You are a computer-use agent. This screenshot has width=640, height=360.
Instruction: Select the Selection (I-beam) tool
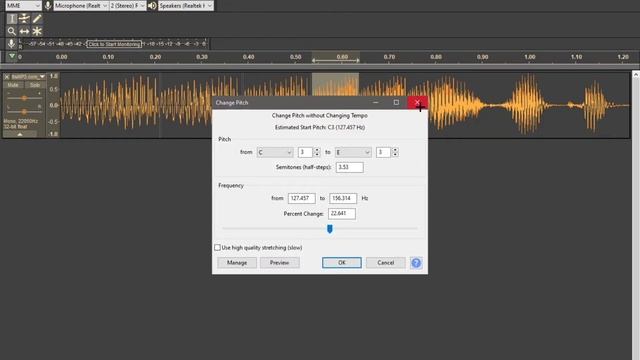click(11, 19)
